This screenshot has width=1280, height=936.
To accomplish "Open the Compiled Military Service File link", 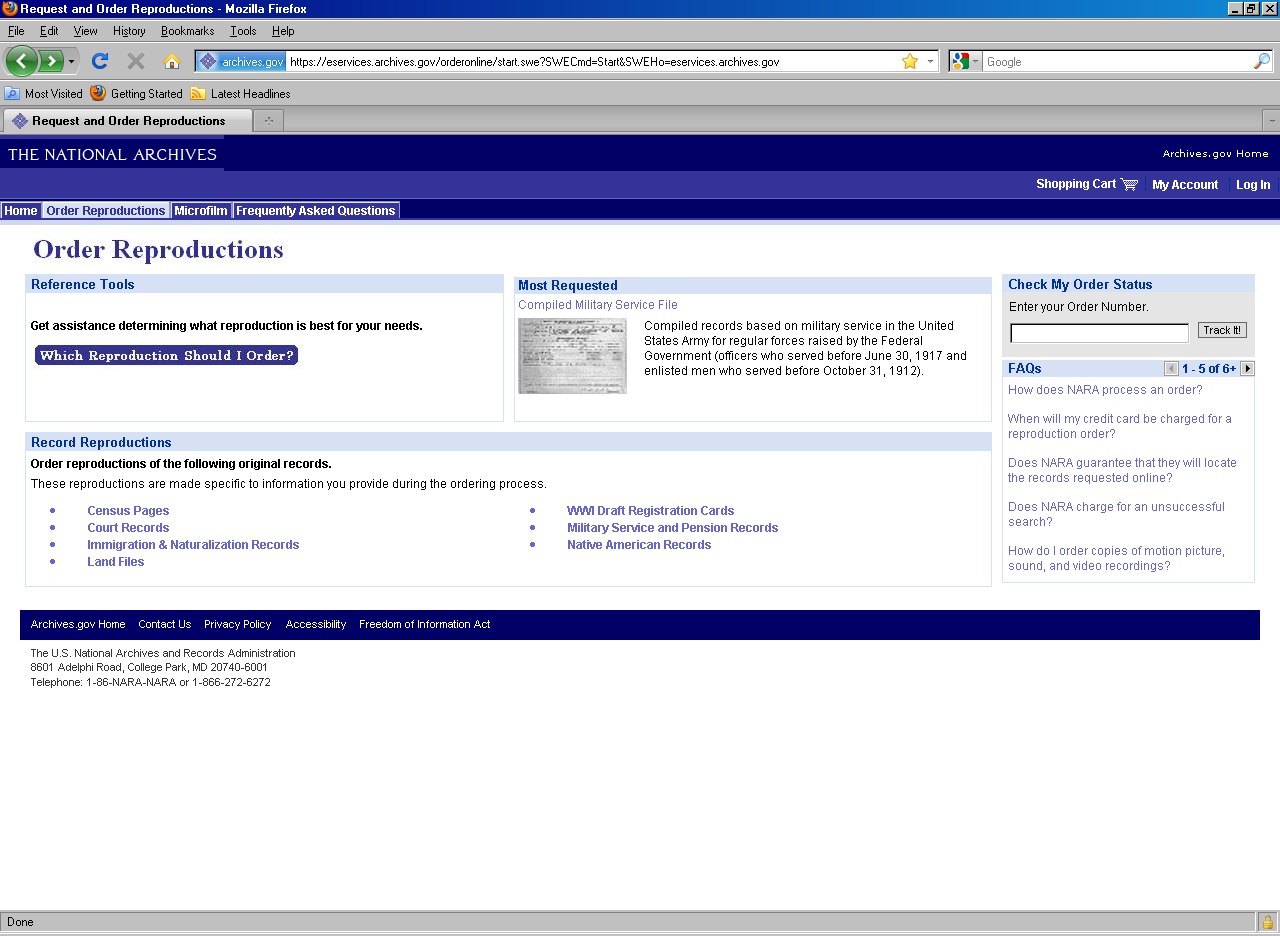I will click(598, 305).
